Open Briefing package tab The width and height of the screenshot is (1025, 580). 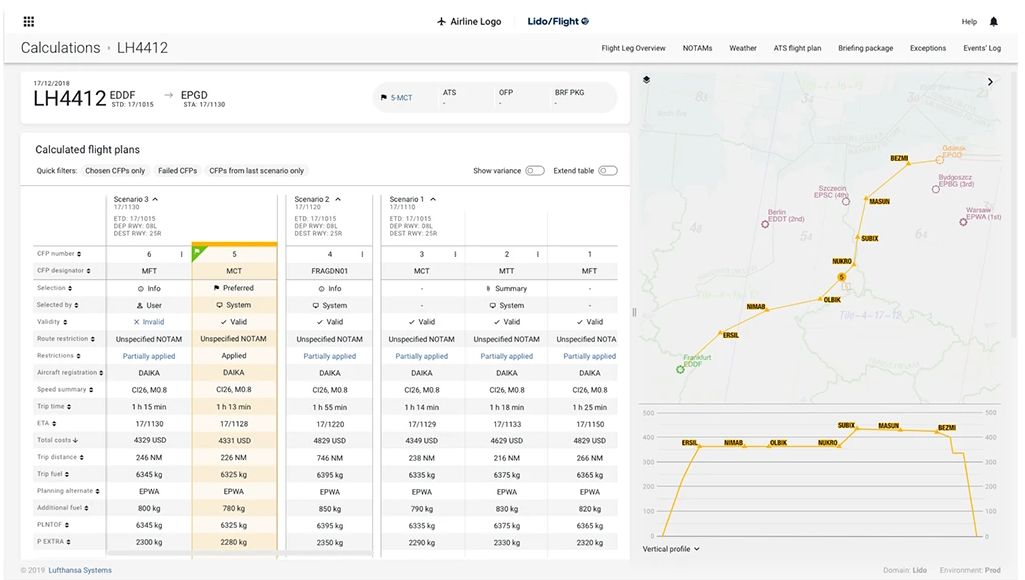point(865,48)
